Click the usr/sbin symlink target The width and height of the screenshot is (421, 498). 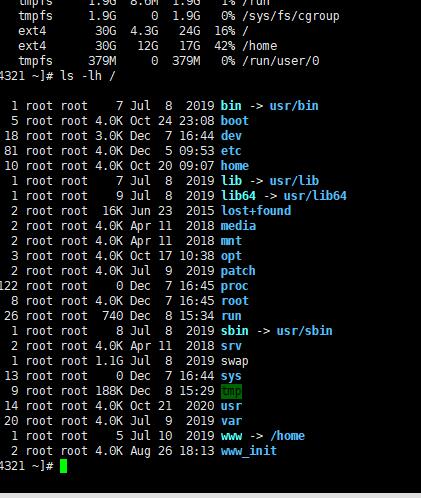click(305, 331)
